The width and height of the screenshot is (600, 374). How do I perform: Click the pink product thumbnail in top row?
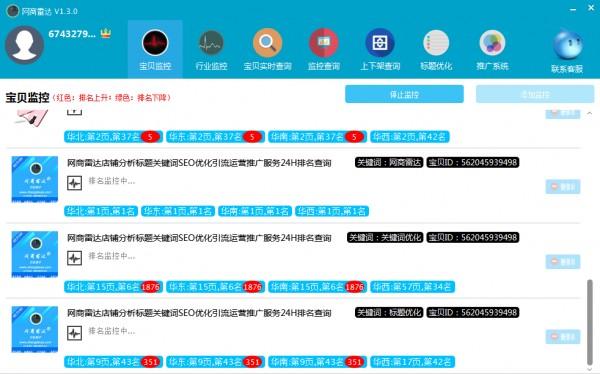point(31,117)
